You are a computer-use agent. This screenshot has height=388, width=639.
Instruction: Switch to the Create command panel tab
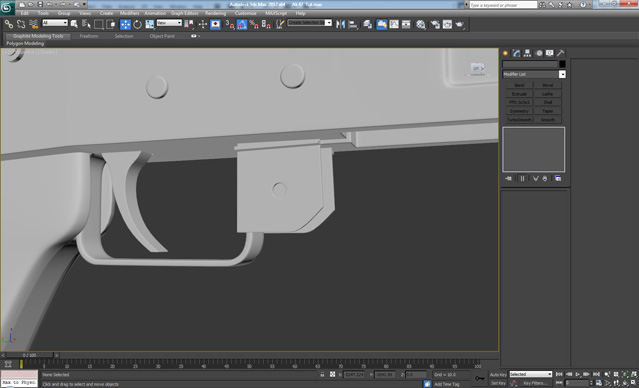pyautogui.click(x=506, y=53)
